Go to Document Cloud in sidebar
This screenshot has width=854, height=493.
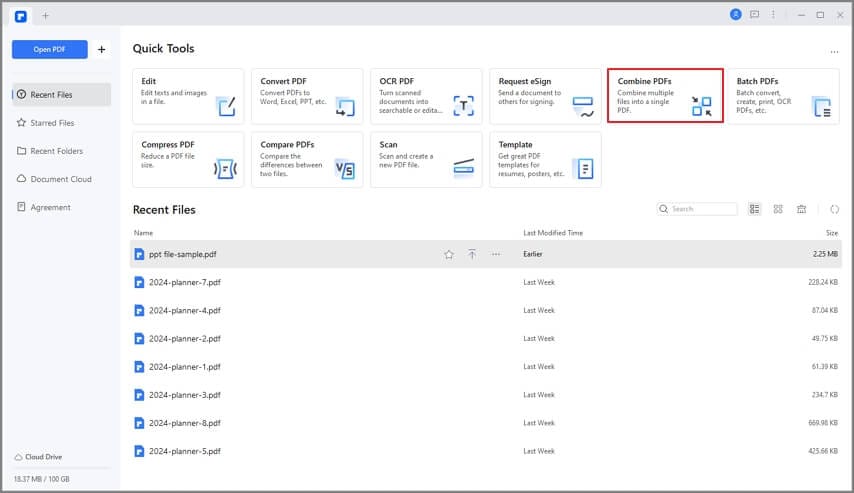(60, 179)
